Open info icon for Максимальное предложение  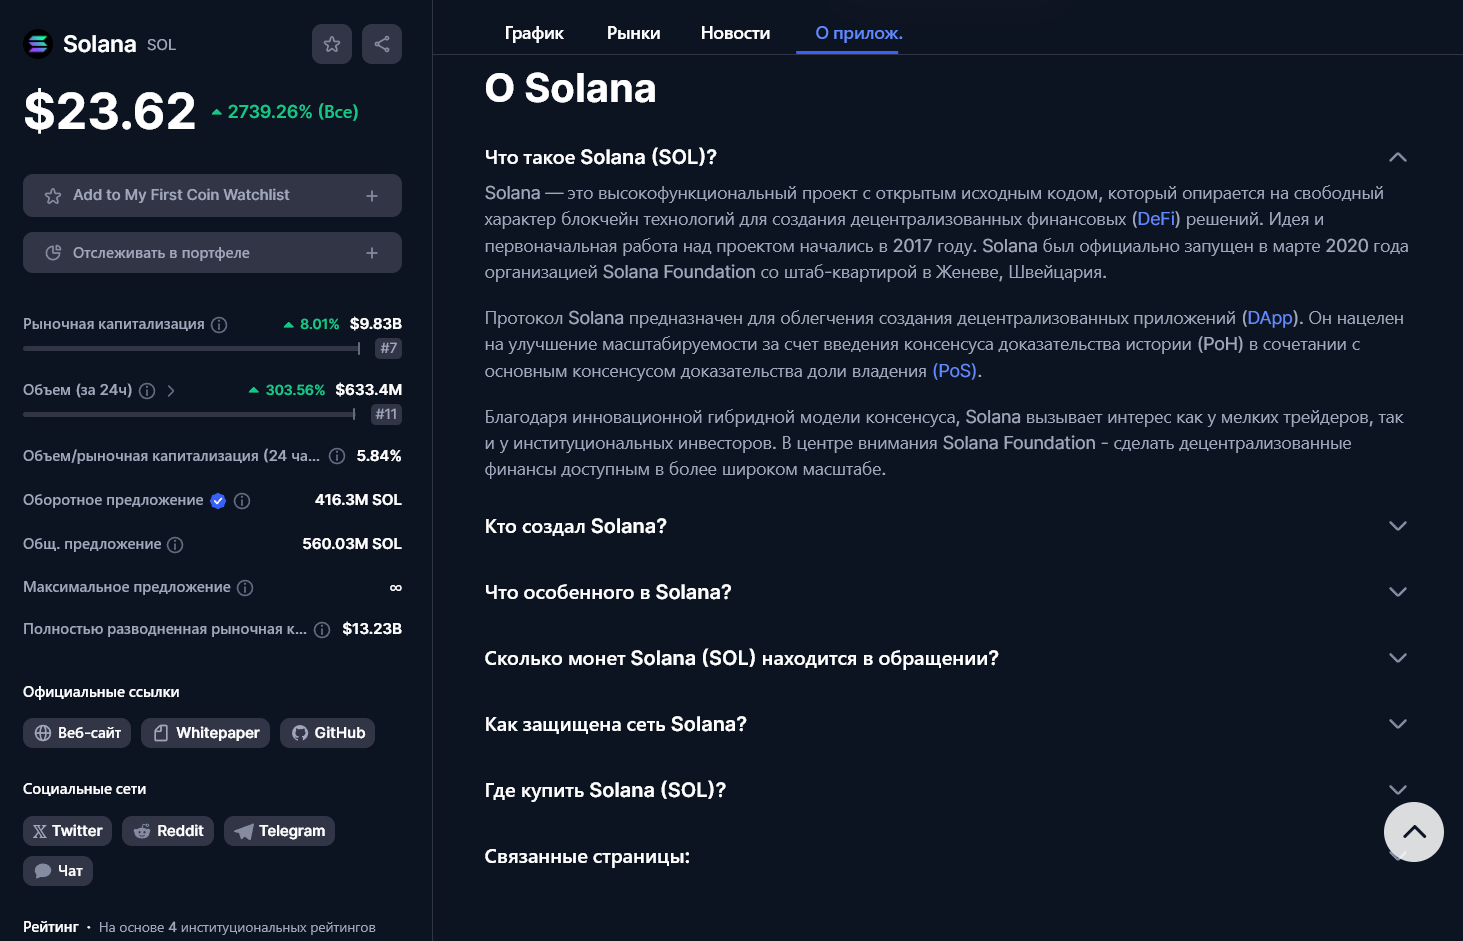pos(245,588)
